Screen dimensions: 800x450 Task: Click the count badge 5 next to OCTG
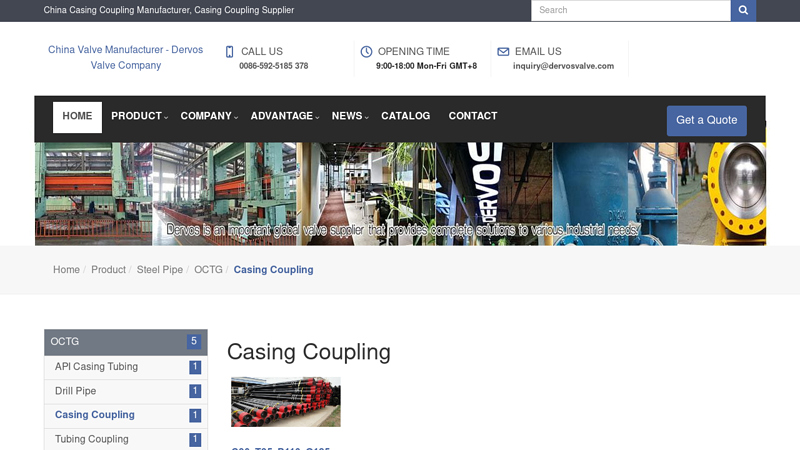coord(194,341)
